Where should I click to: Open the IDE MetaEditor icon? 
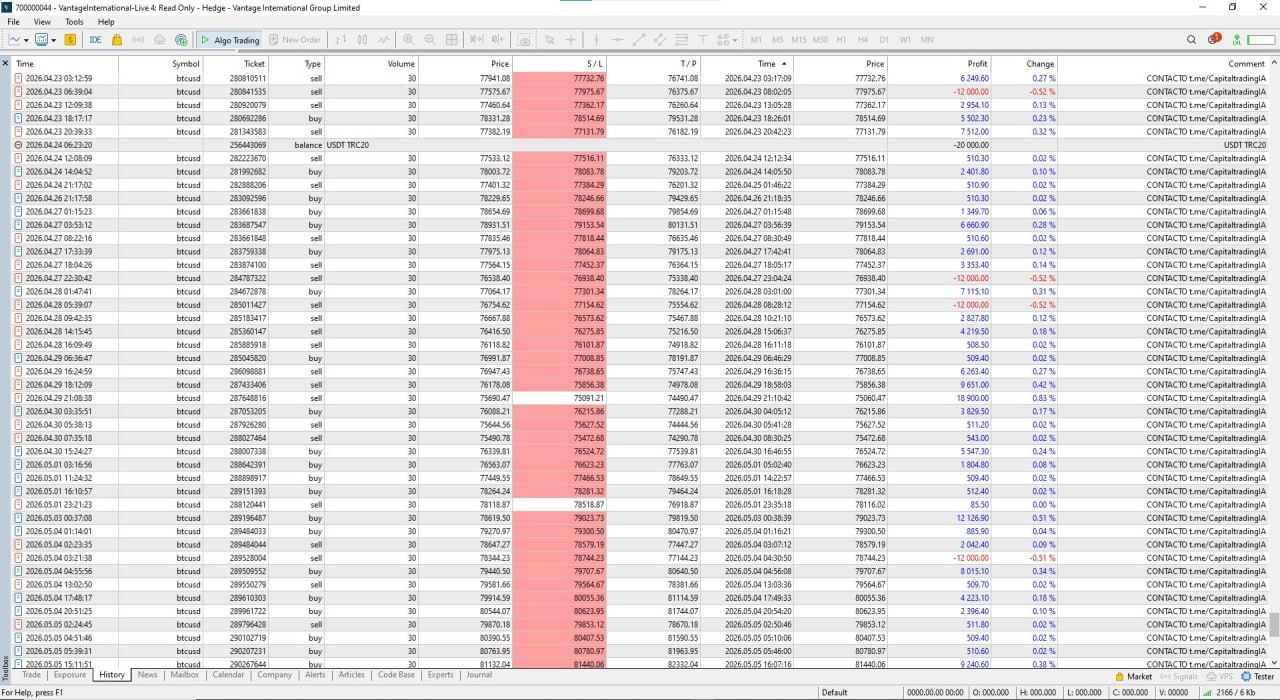pyautogui.click(x=96, y=40)
